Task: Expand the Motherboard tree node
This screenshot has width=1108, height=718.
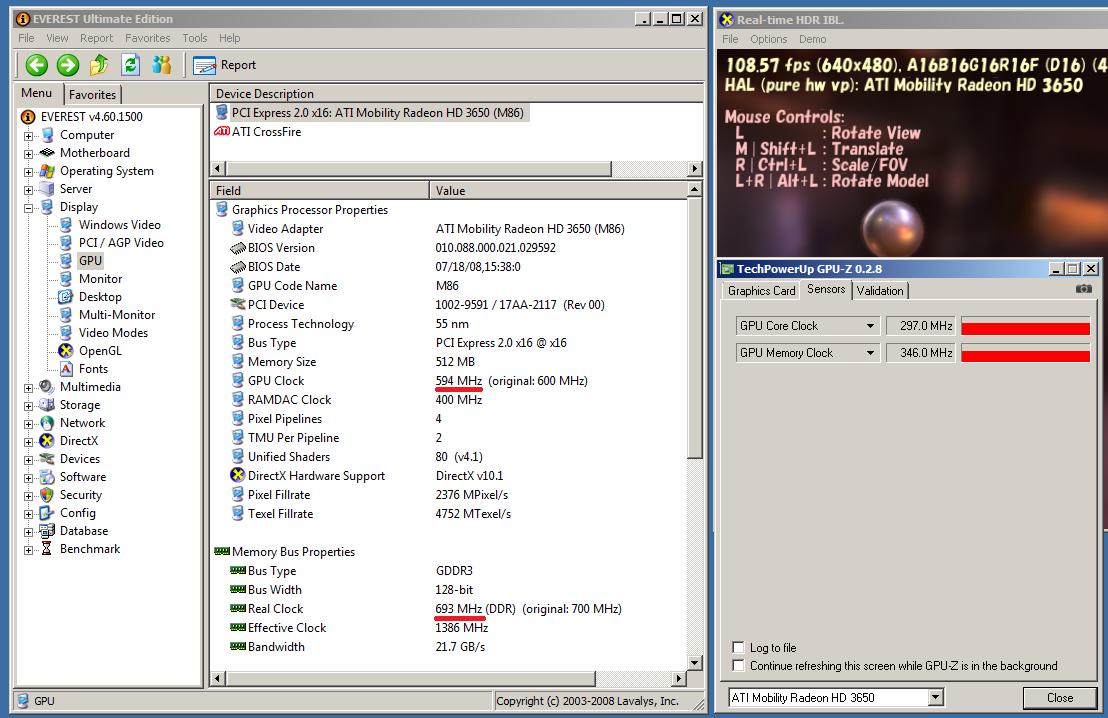Action: (x=28, y=153)
